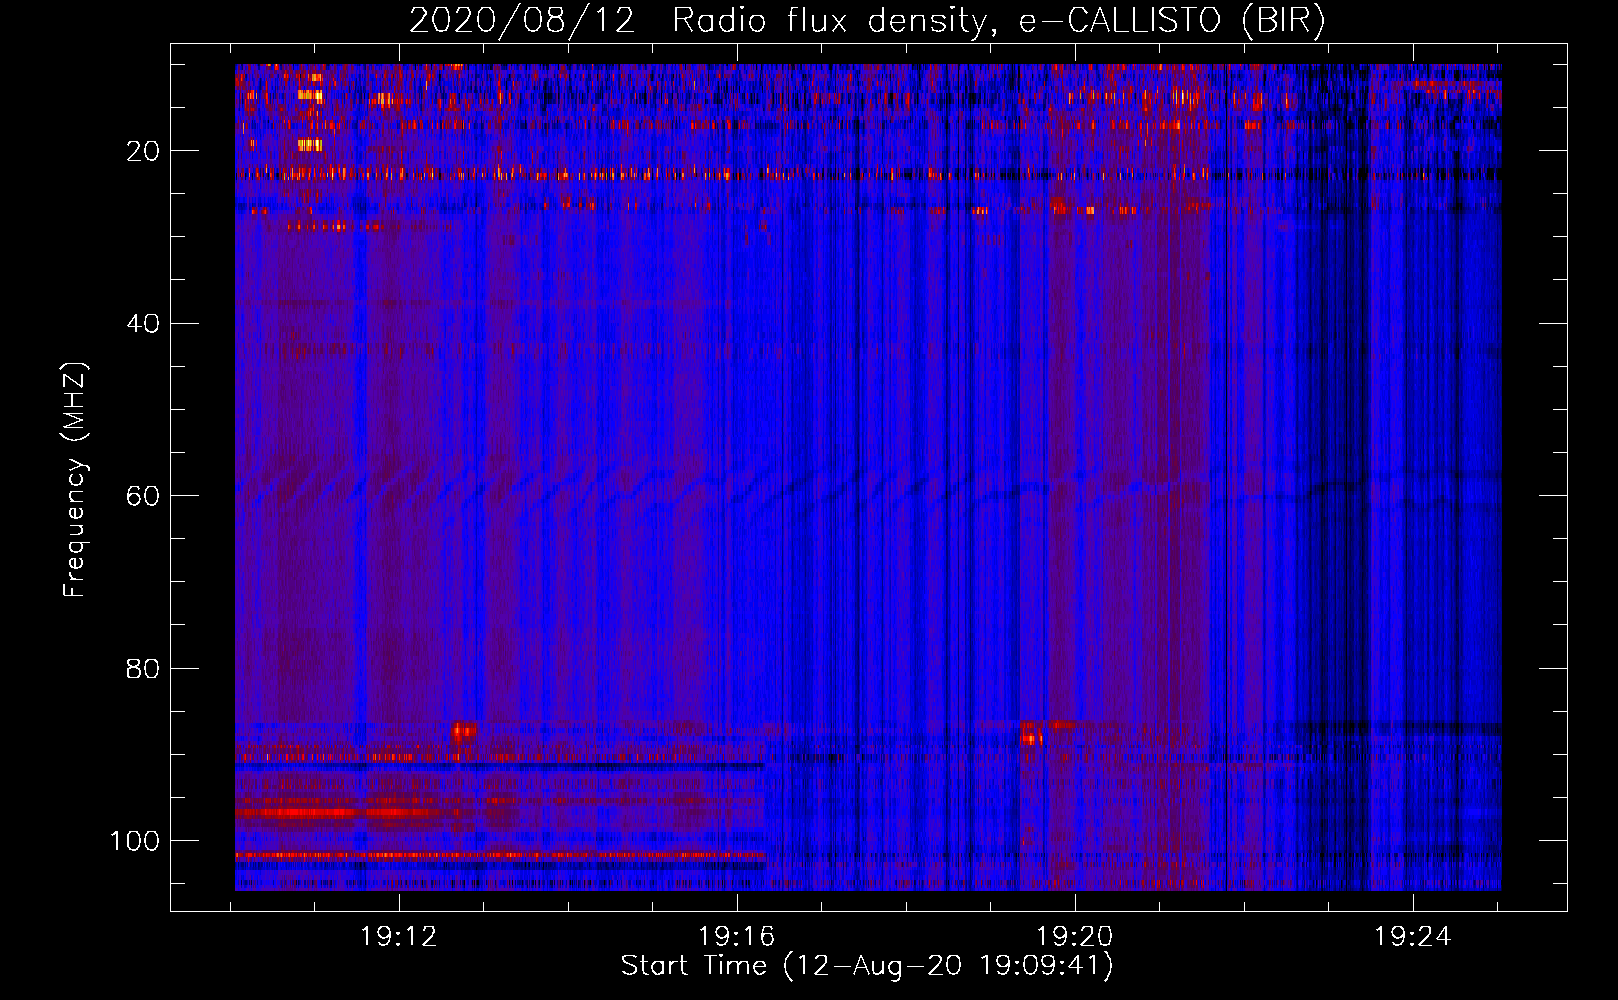The width and height of the screenshot is (1618, 1000).
Task: Click the 80 MHz frequency tick label
Action: pos(143,668)
